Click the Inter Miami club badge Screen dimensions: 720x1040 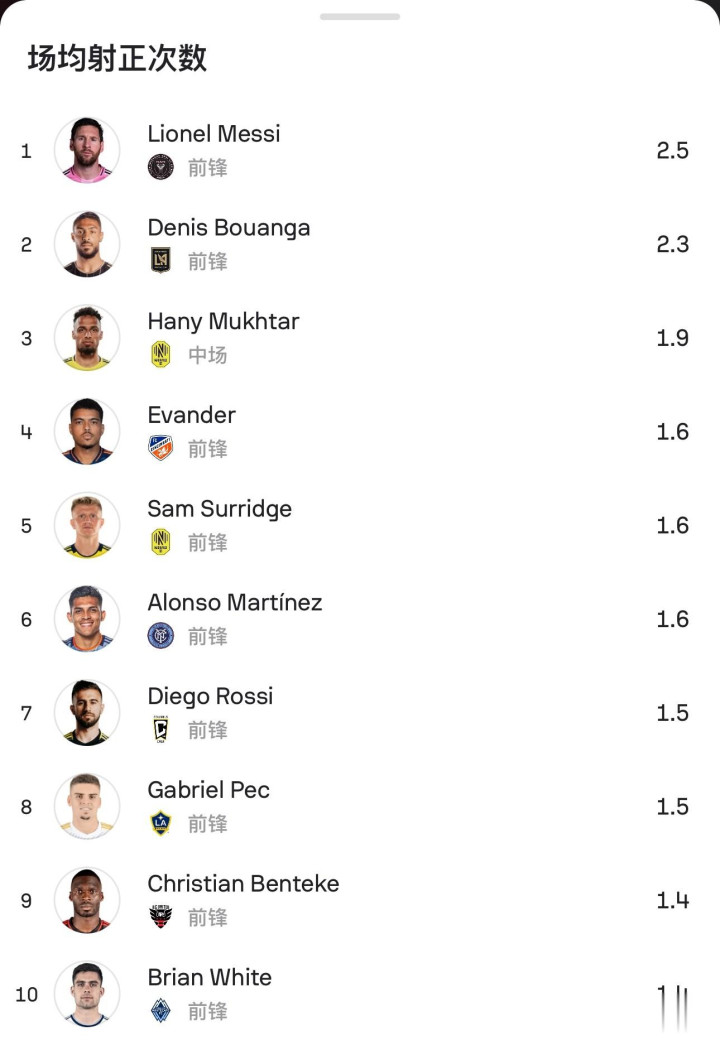(x=160, y=167)
